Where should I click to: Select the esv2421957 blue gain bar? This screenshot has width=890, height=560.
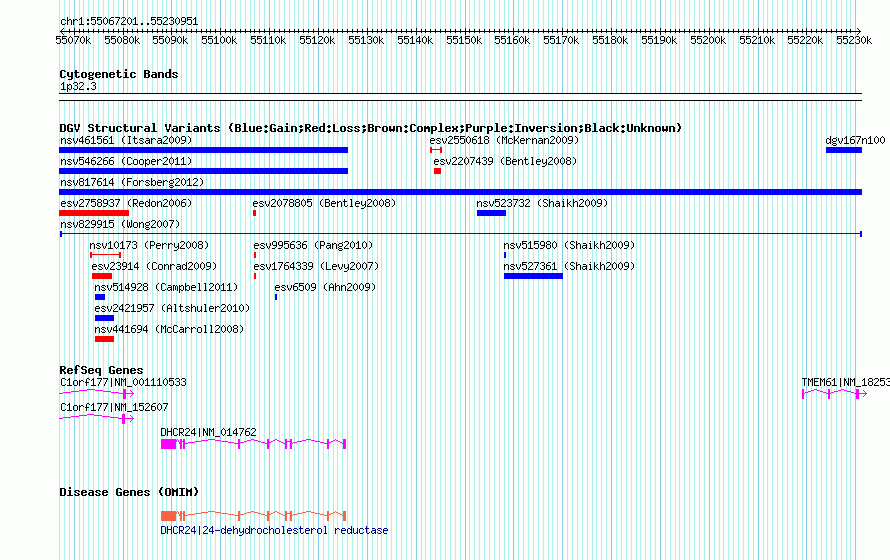click(x=104, y=318)
